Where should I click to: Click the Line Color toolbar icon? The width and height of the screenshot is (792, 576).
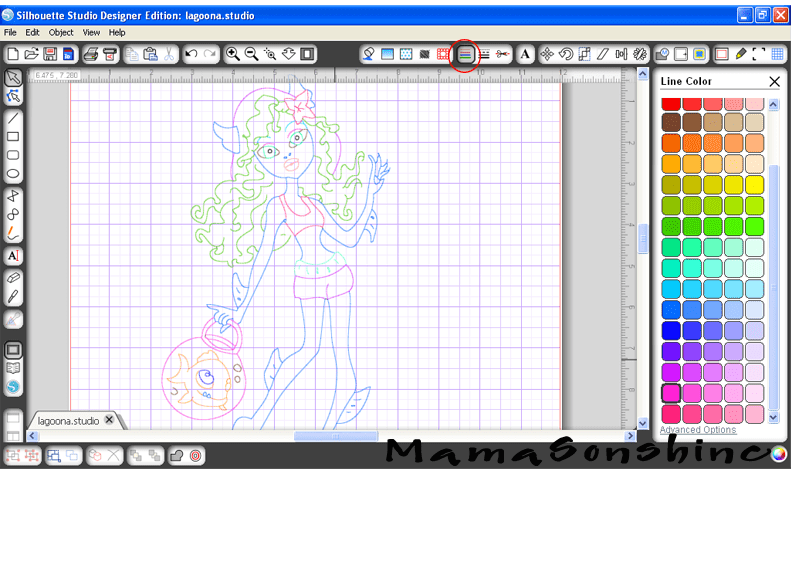[465, 54]
